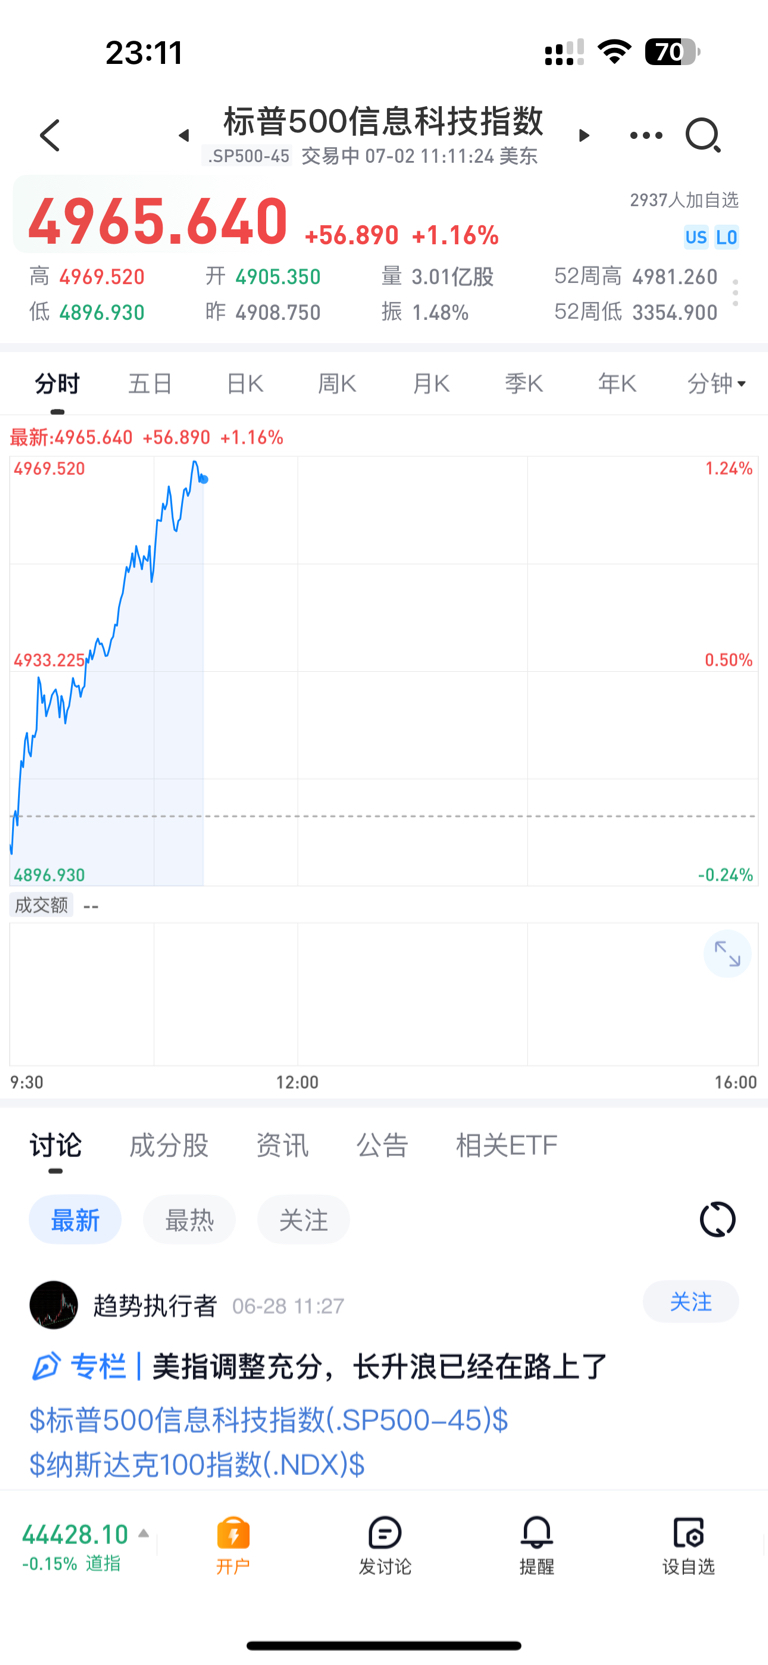The height and width of the screenshot is (1665, 768).
Task: Switch to next index with right triangle
Action: click(x=584, y=135)
